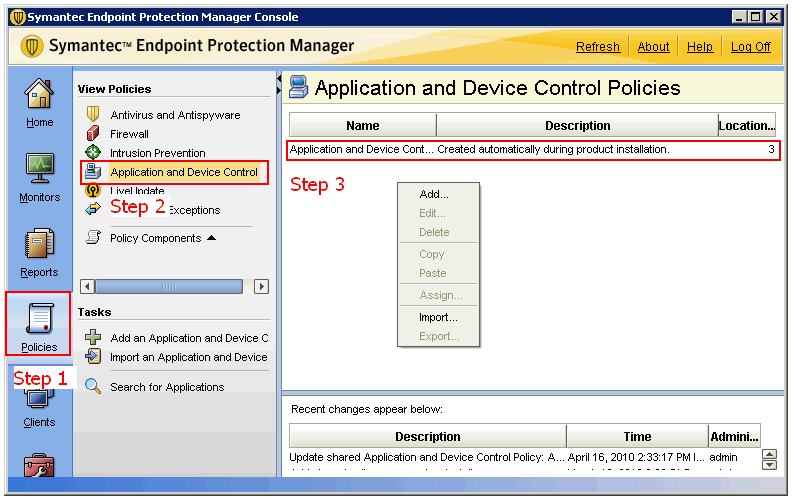Click the Intrusion Prevention icon
Image resolution: width=792 pixels, height=499 pixels.
[x=93, y=152]
